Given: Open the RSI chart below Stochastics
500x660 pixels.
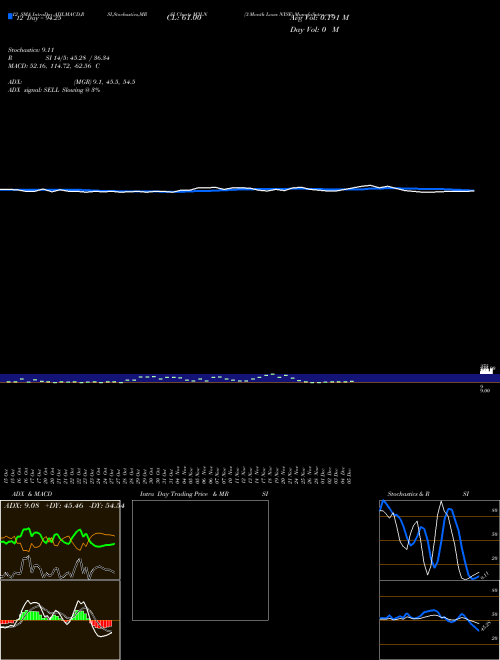Looking at the screenshot, I should pos(439,620).
